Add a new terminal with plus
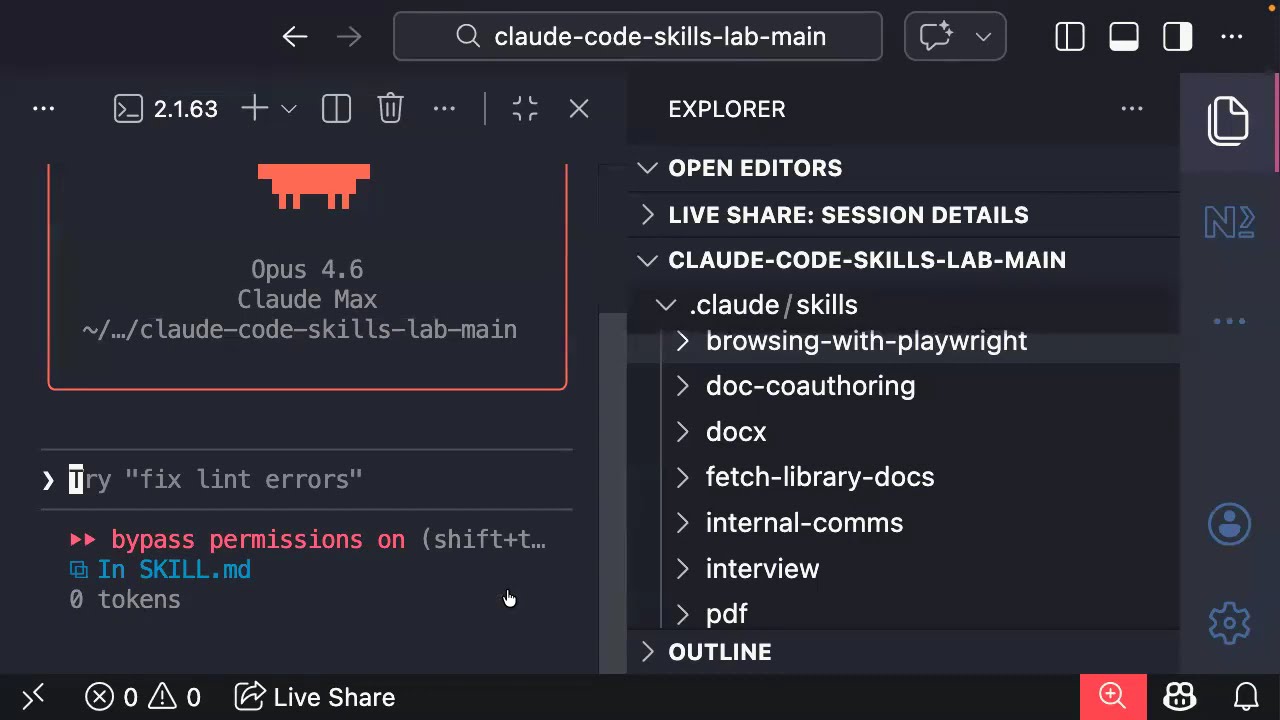Image resolution: width=1280 pixels, height=720 pixels. [255, 109]
